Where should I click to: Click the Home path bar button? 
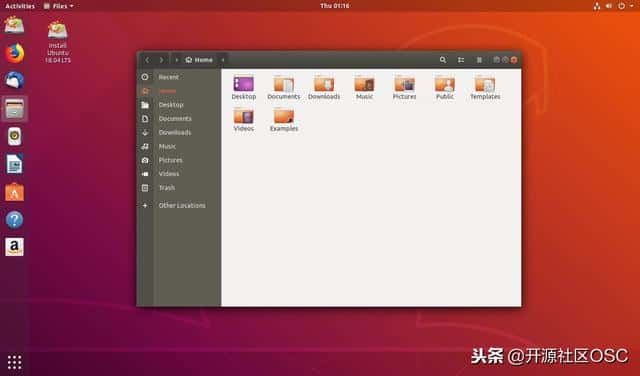click(x=199, y=60)
